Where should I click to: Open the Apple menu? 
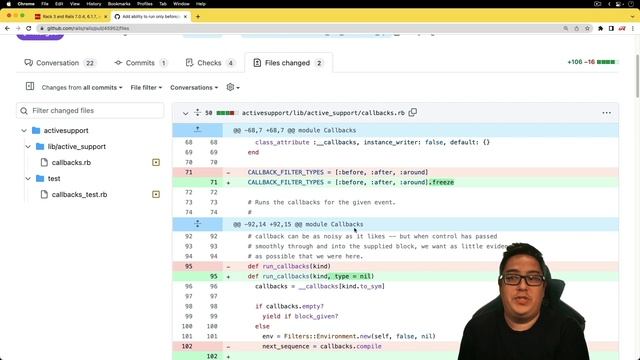point(9,4)
